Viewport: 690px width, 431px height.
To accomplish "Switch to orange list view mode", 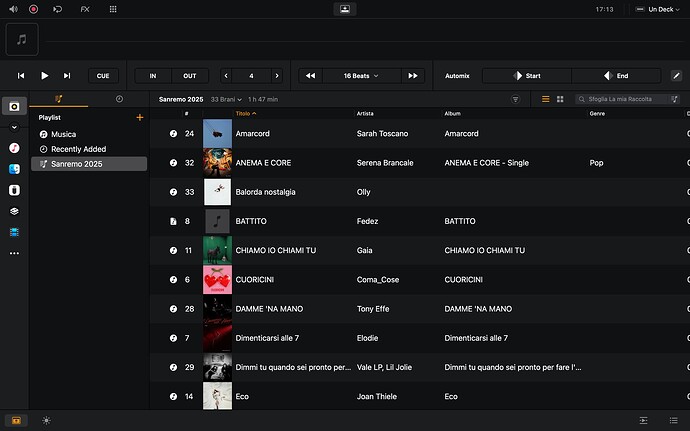I will pos(545,99).
